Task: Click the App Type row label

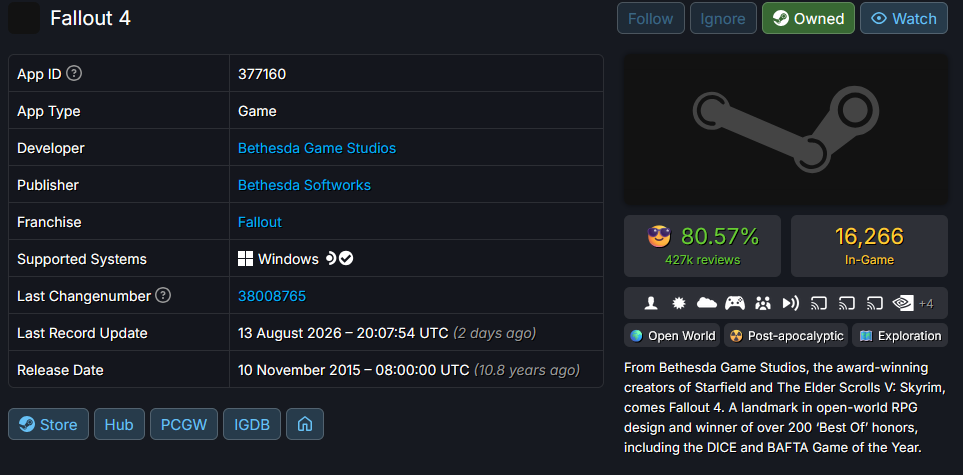Action: click(x=49, y=112)
